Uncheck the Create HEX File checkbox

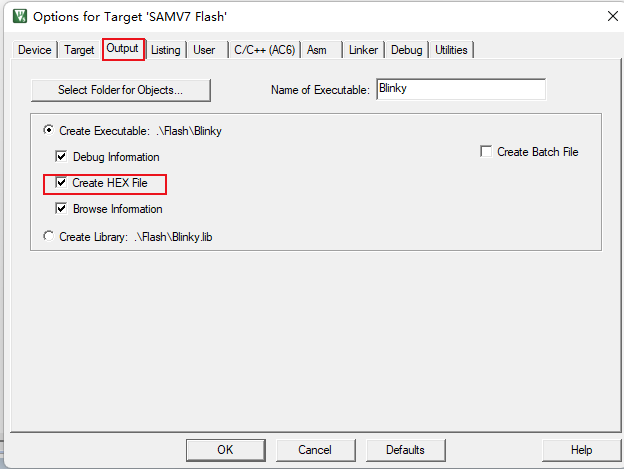coord(61,183)
